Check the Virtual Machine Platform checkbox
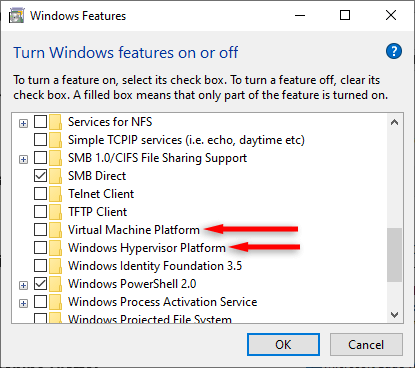This screenshot has height=368, width=415. pyautogui.click(x=40, y=230)
